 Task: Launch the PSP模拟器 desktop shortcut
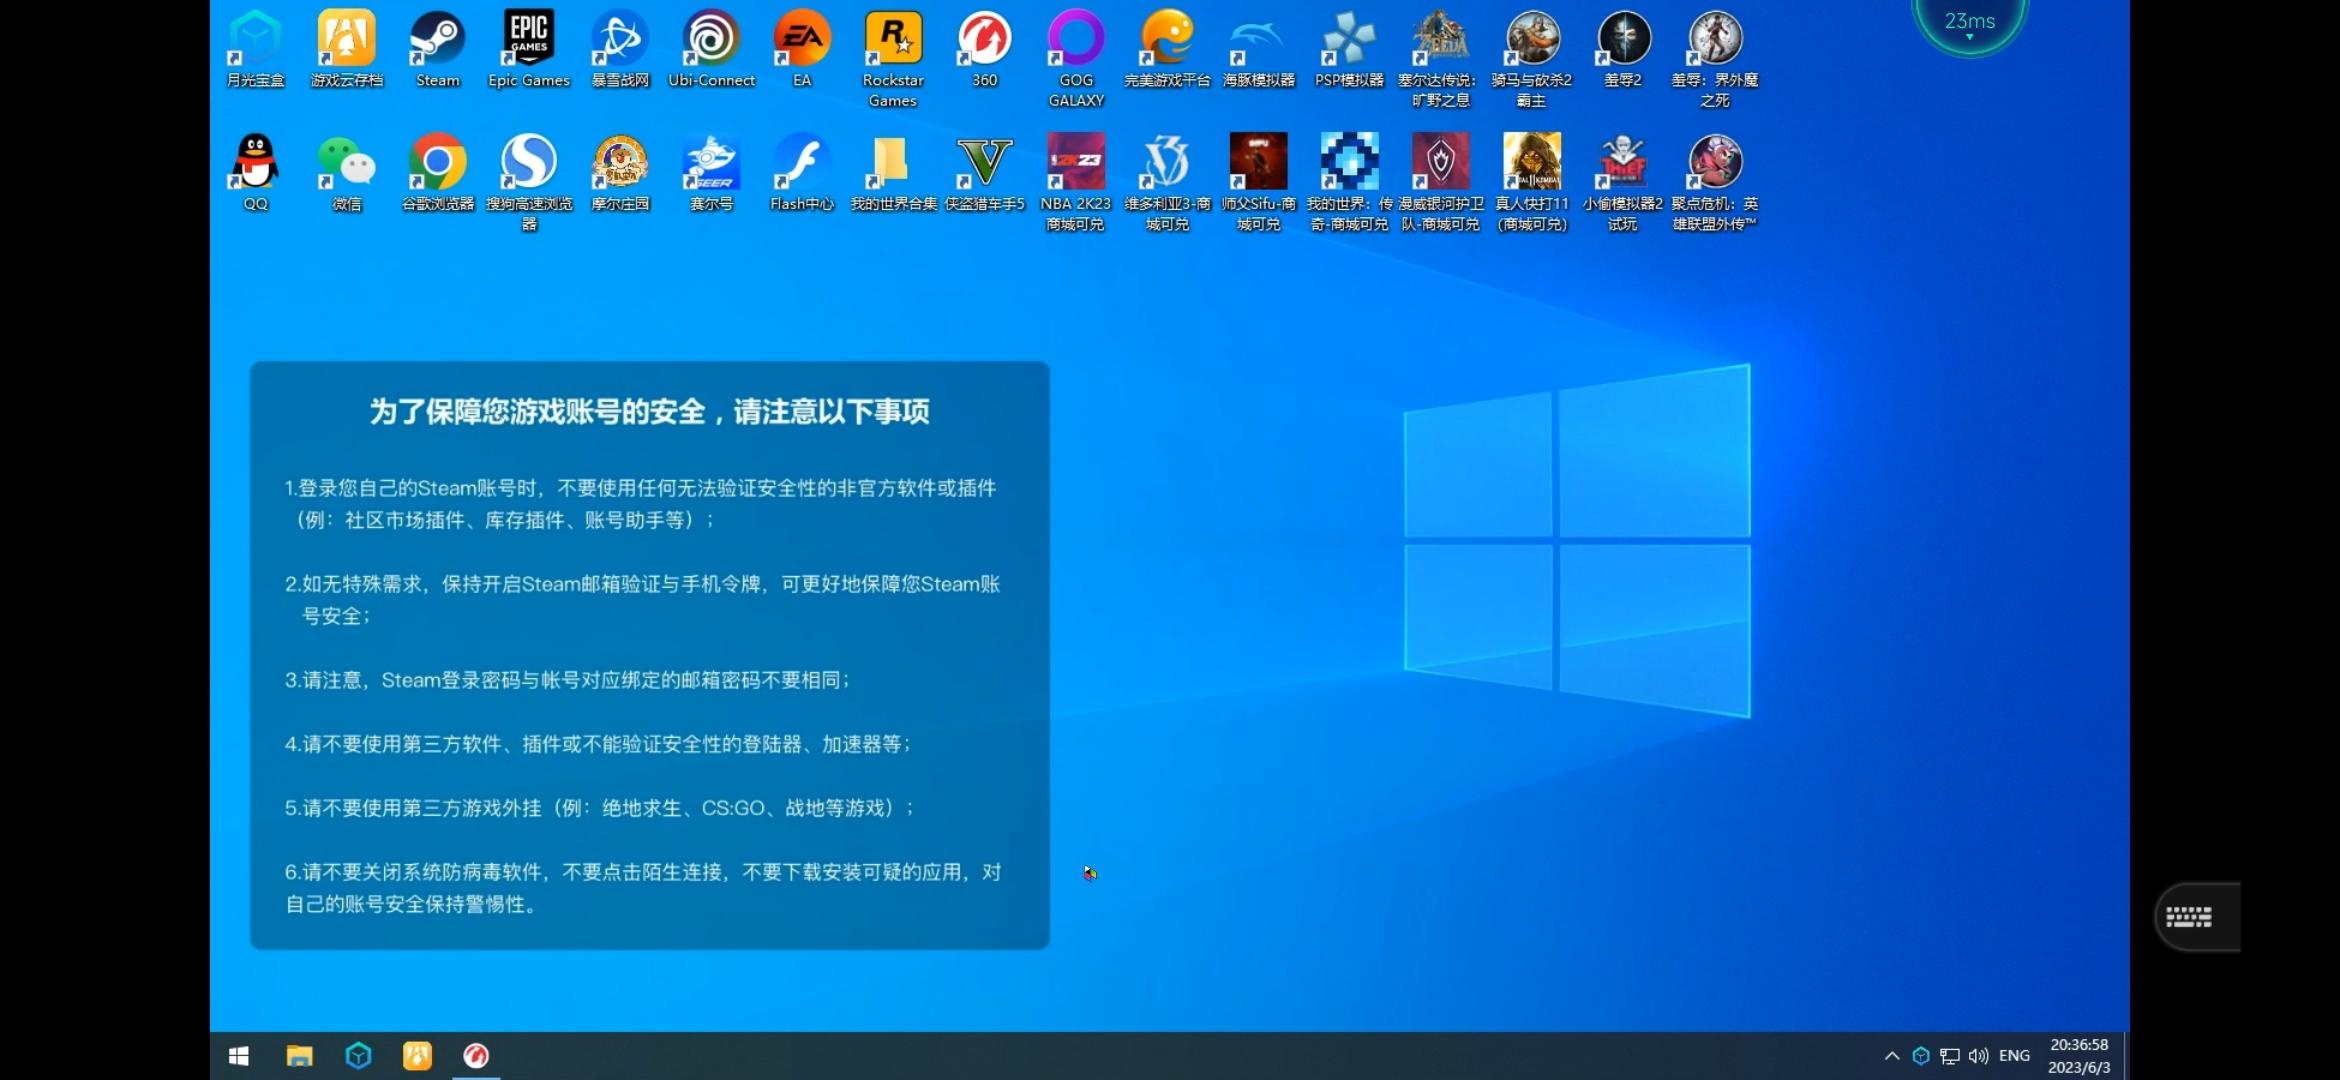1349,49
